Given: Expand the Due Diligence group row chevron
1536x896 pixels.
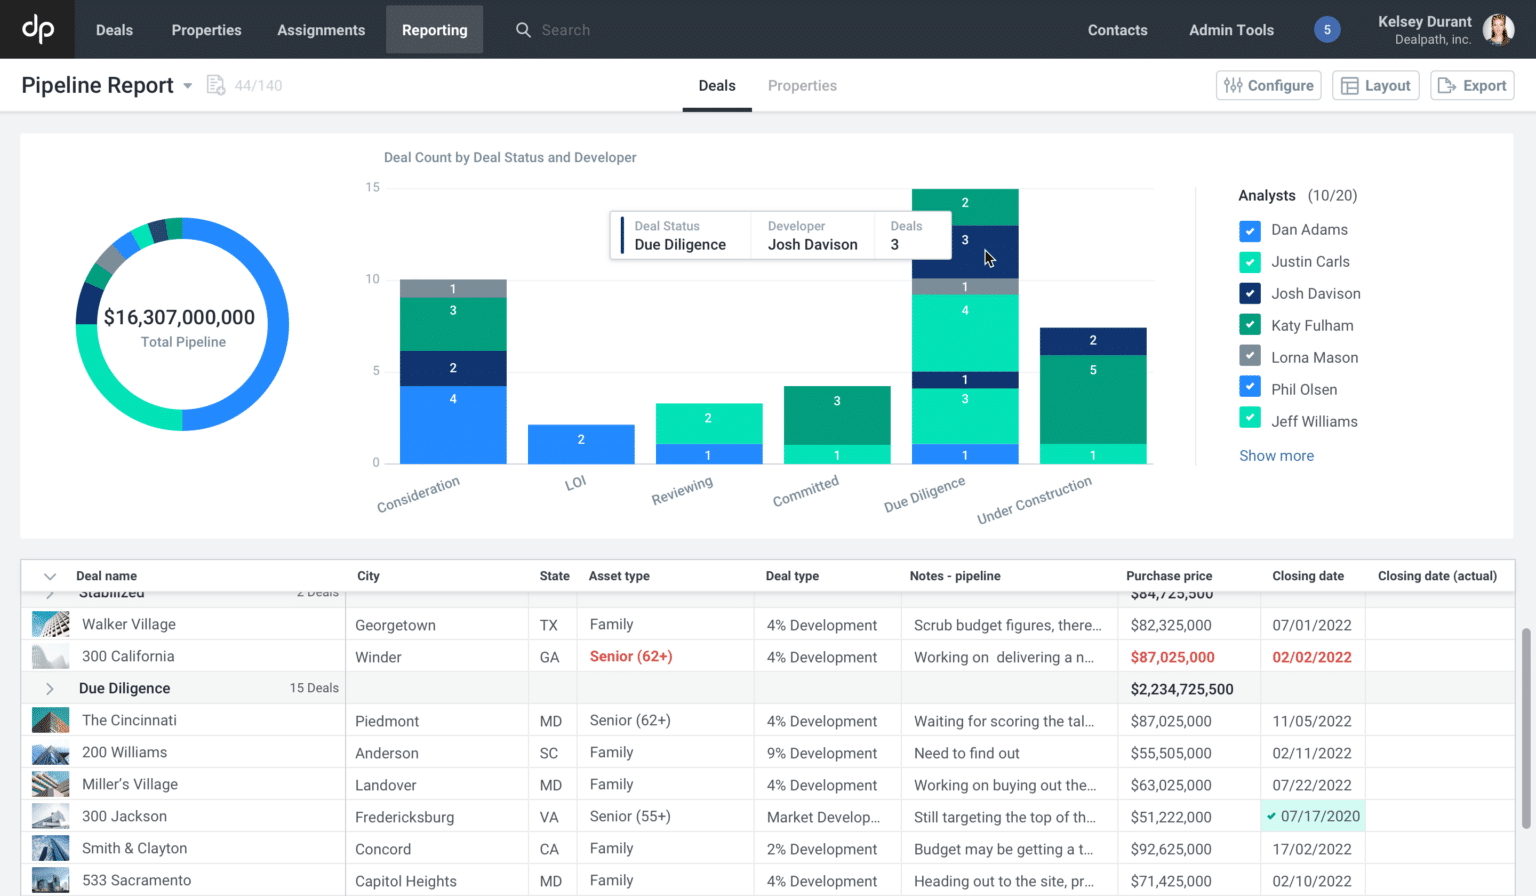Looking at the screenshot, I should pos(49,689).
